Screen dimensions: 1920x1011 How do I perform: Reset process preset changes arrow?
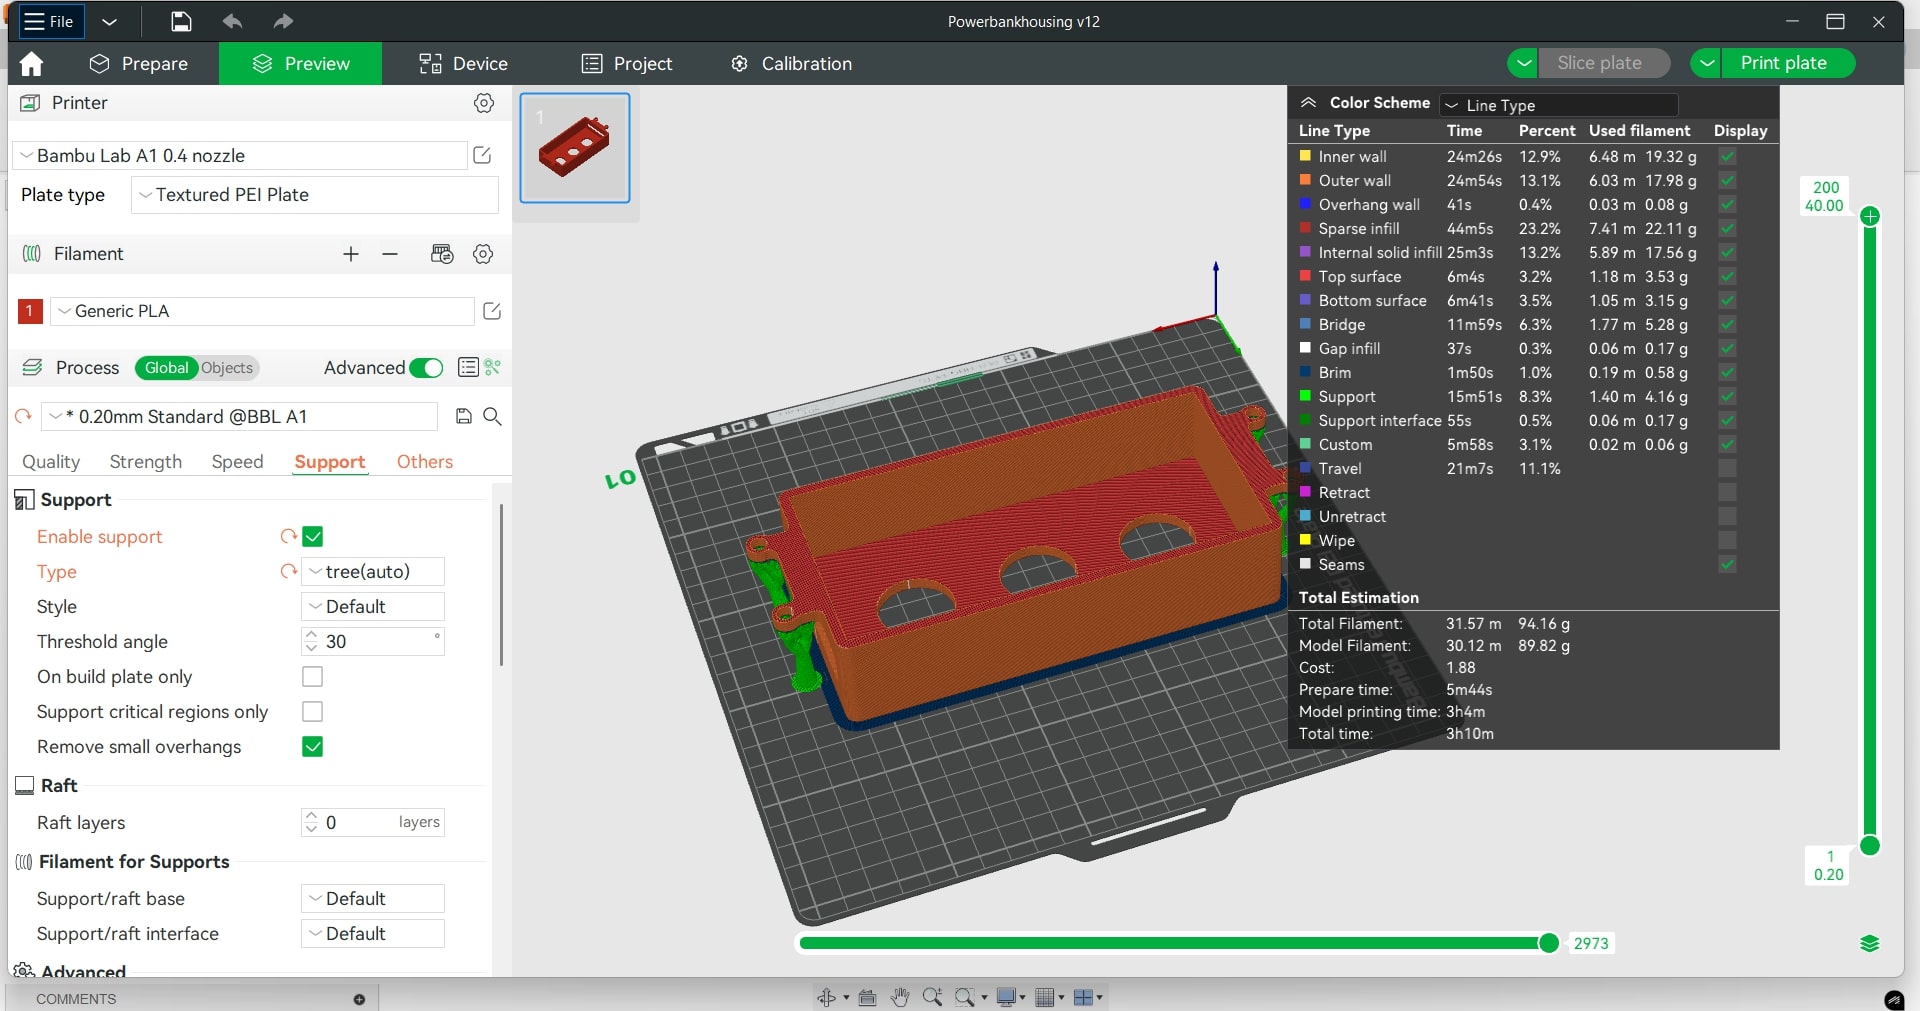pyautogui.click(x=23, y=416)
